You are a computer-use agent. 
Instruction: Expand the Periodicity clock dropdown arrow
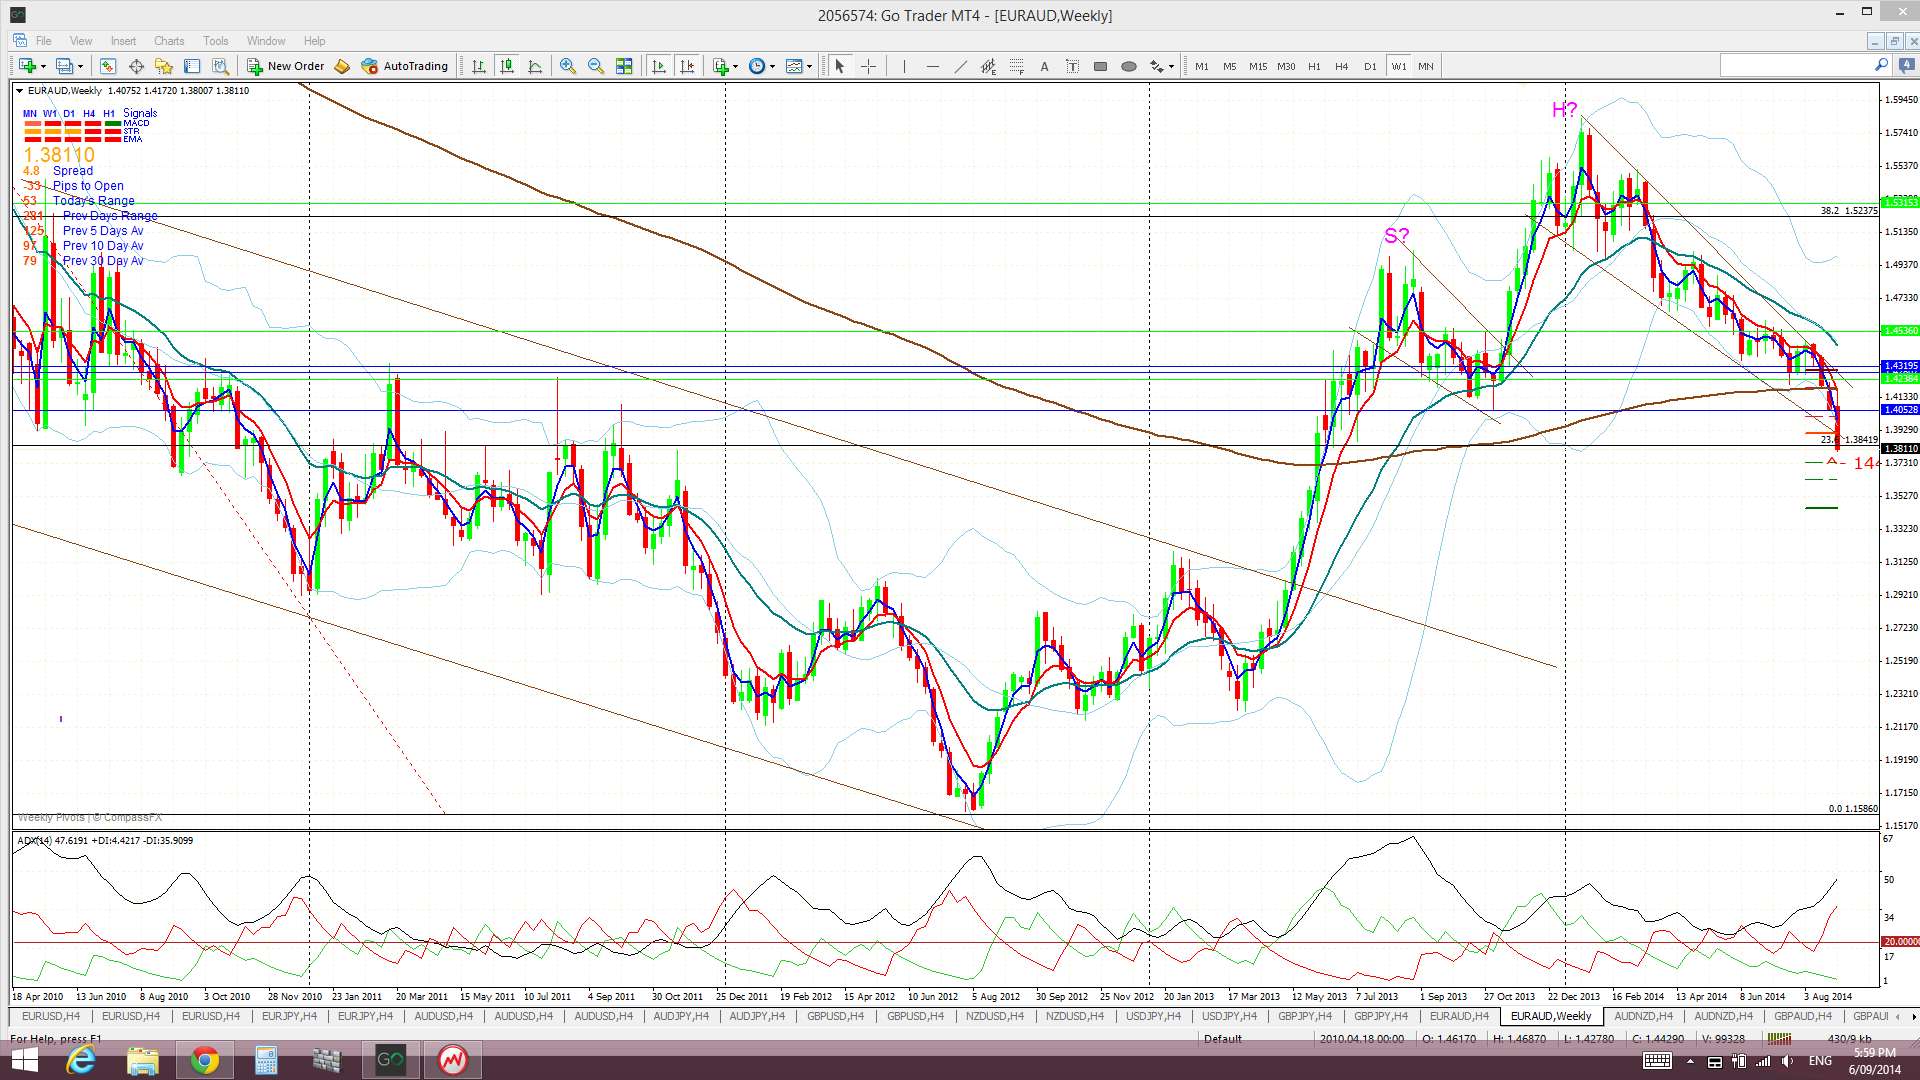772,66
